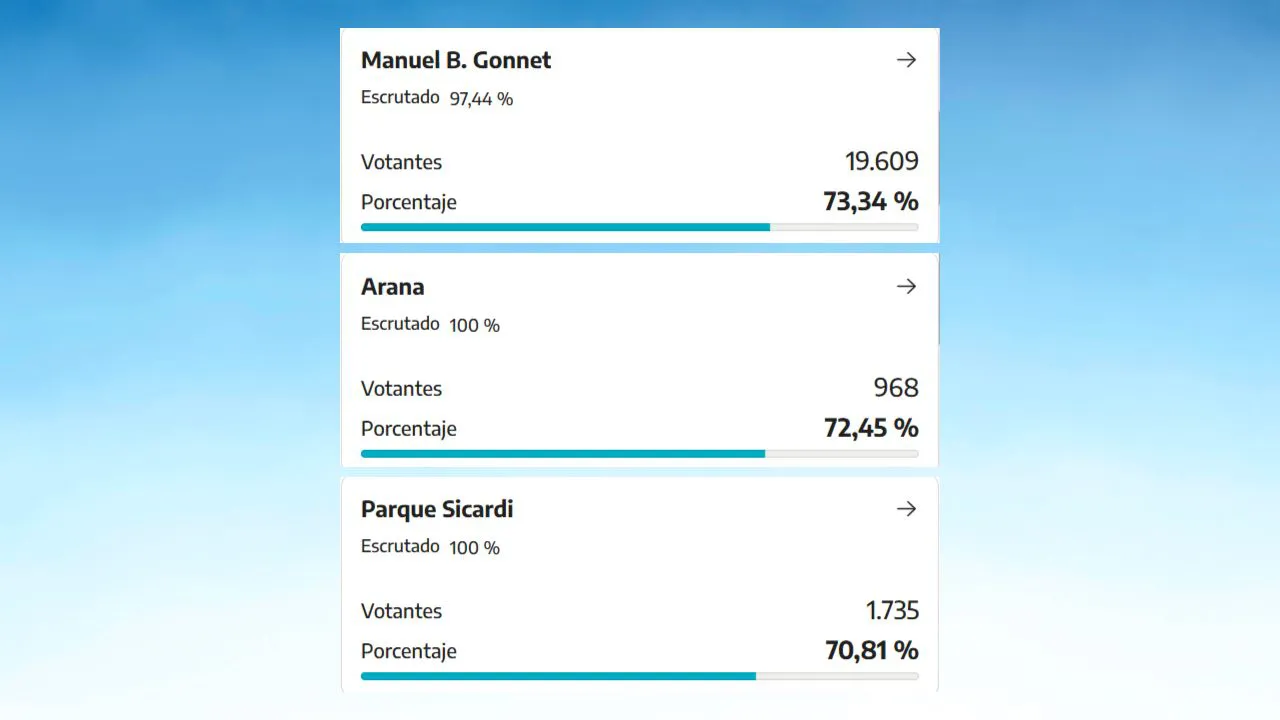Click the 19.609 voters count

(881, 162)
